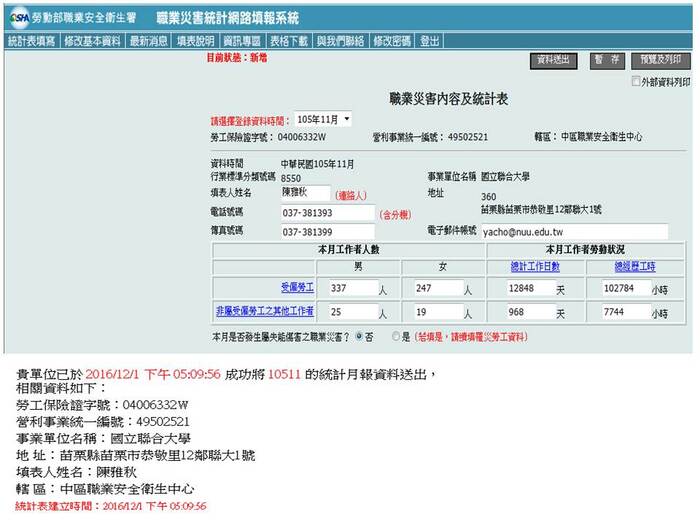Click the 統計表建立時間 line at the bottom
Image resolution: width=700 pixels, height=525 pixels.
pyautogui.click(x=111, y=506)
